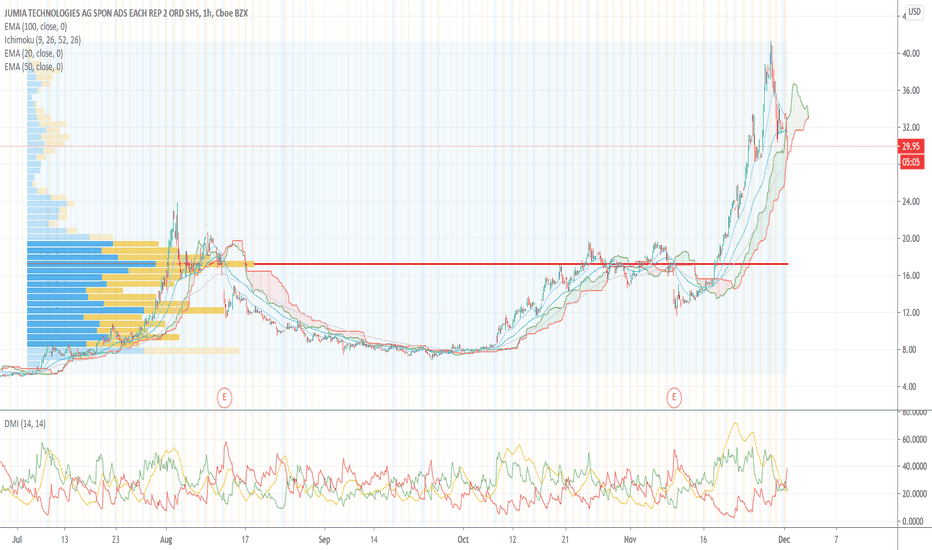Select the JUMIA TECHNOLOGIES chart title
Viewport: 932px width, 550px height.
click(x=126, y=13)
